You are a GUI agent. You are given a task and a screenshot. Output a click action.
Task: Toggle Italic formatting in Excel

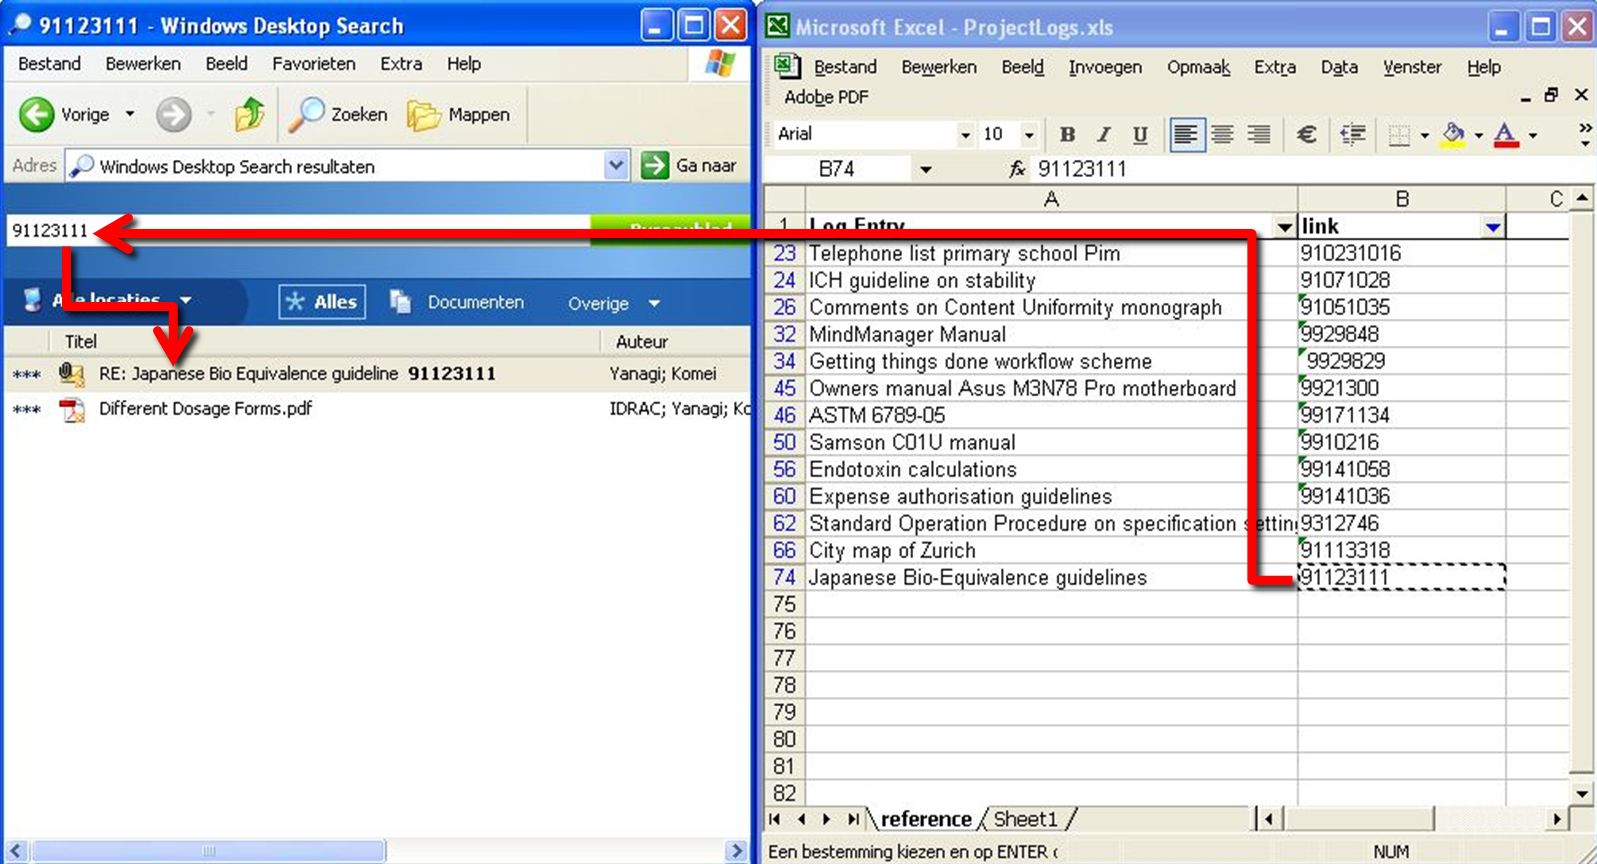(1103, 135)
